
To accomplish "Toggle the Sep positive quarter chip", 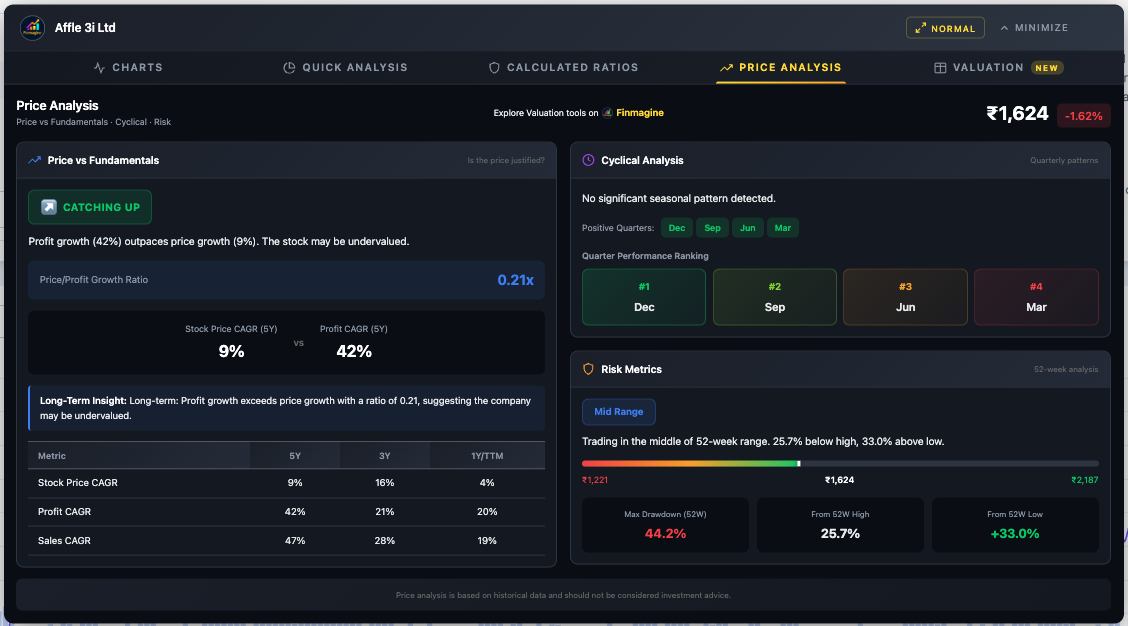I will (712, 227).
